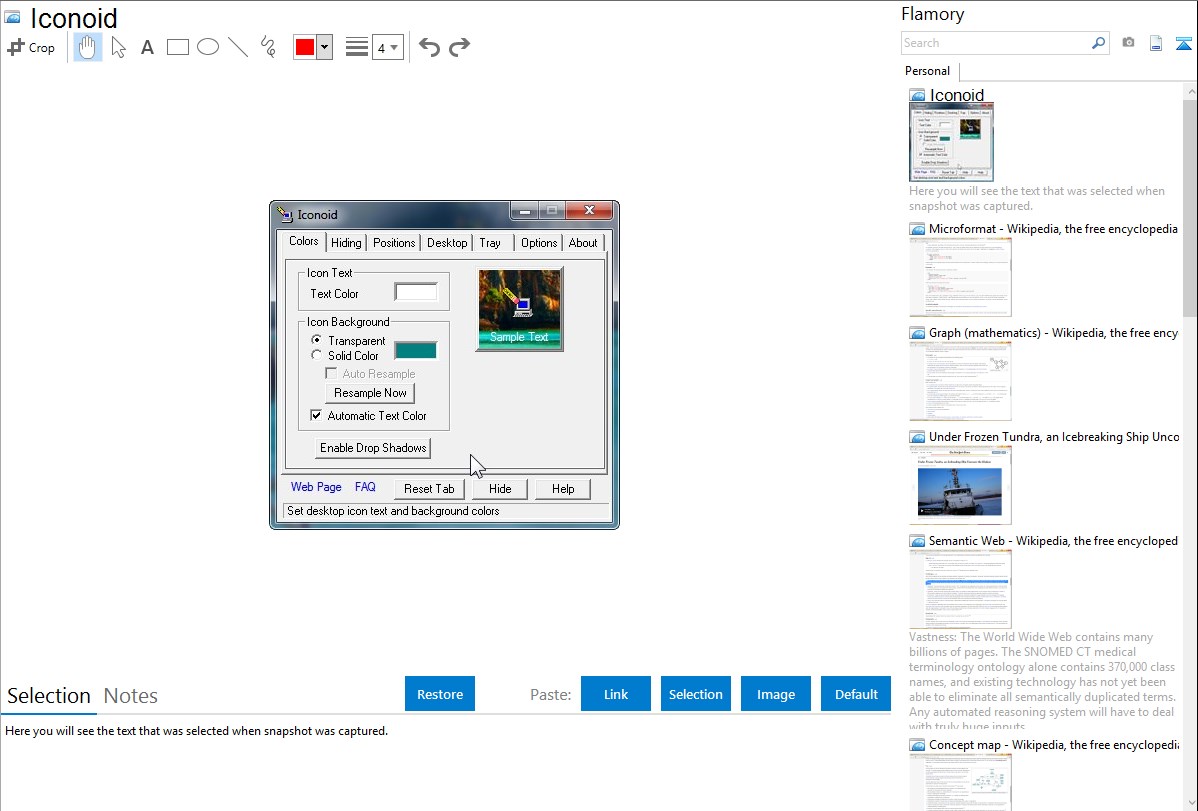Select the Semantic Web snapshot title
Viewport: 1198px width, 811px height.
click(x=1053, y=541)
